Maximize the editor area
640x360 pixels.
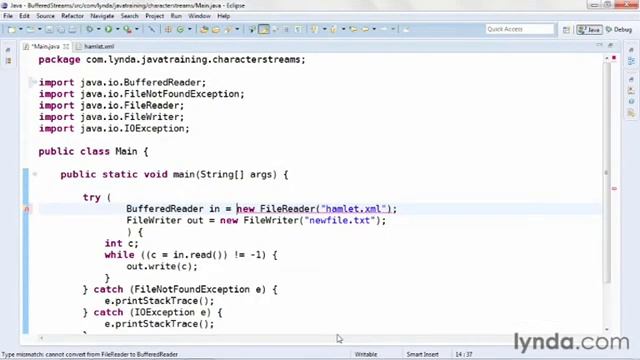[611, 45]
